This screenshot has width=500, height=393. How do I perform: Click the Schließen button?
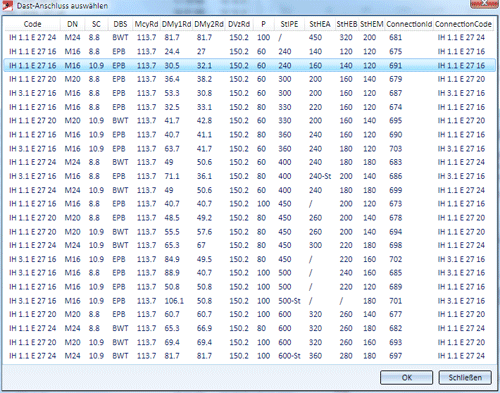pyautogui.click(x=465, y=378)
